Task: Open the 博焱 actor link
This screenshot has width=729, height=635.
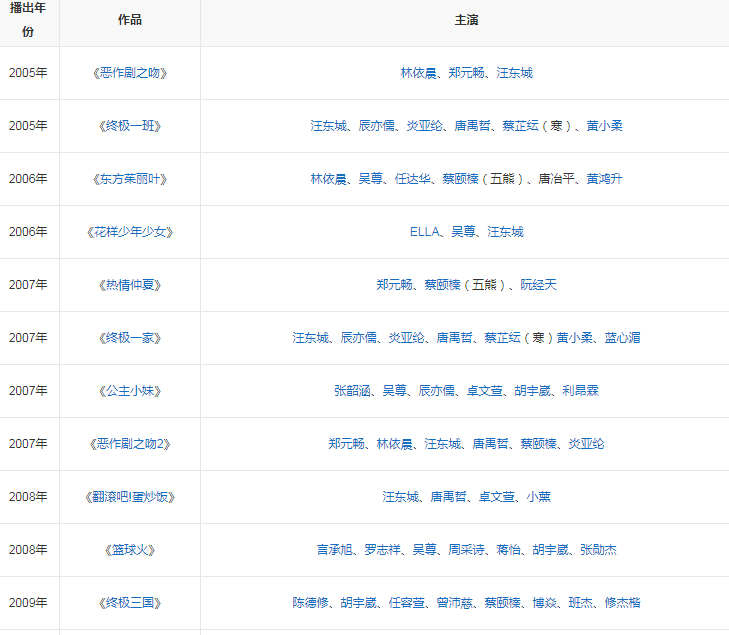Action: tap(544, 603)
